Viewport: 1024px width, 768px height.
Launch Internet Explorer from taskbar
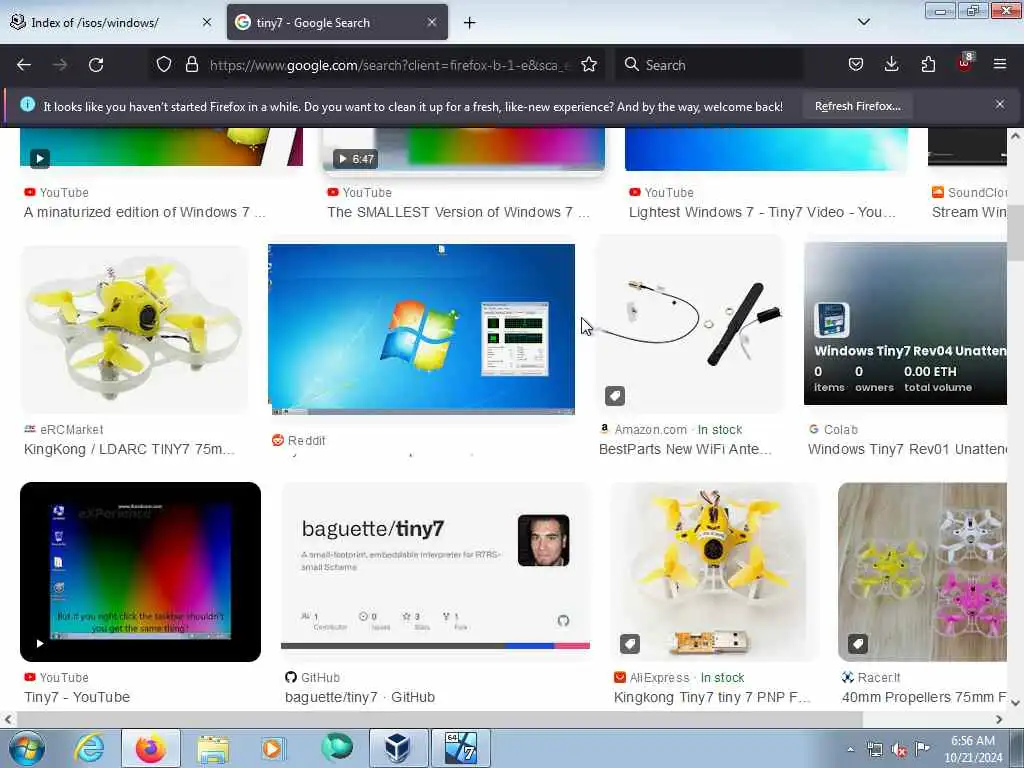[x=89, y=748]
